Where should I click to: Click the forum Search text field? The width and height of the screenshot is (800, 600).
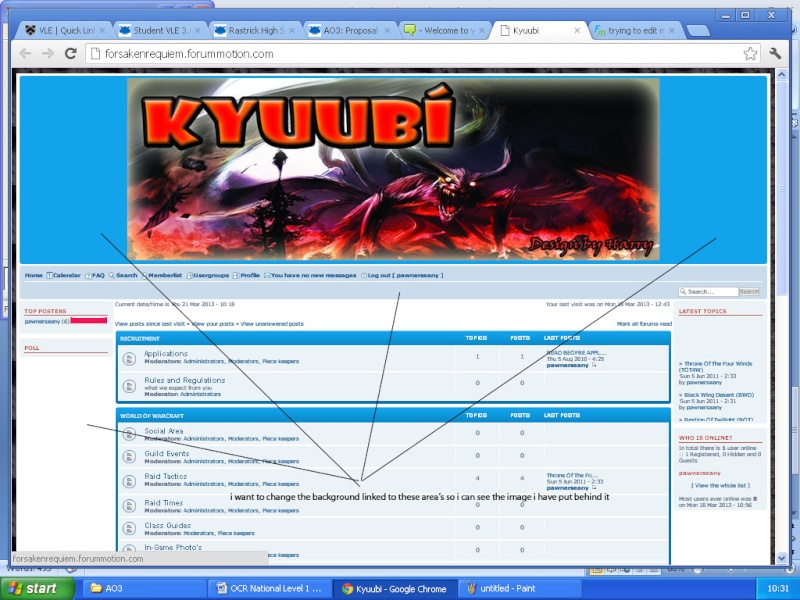click(709, 292)
